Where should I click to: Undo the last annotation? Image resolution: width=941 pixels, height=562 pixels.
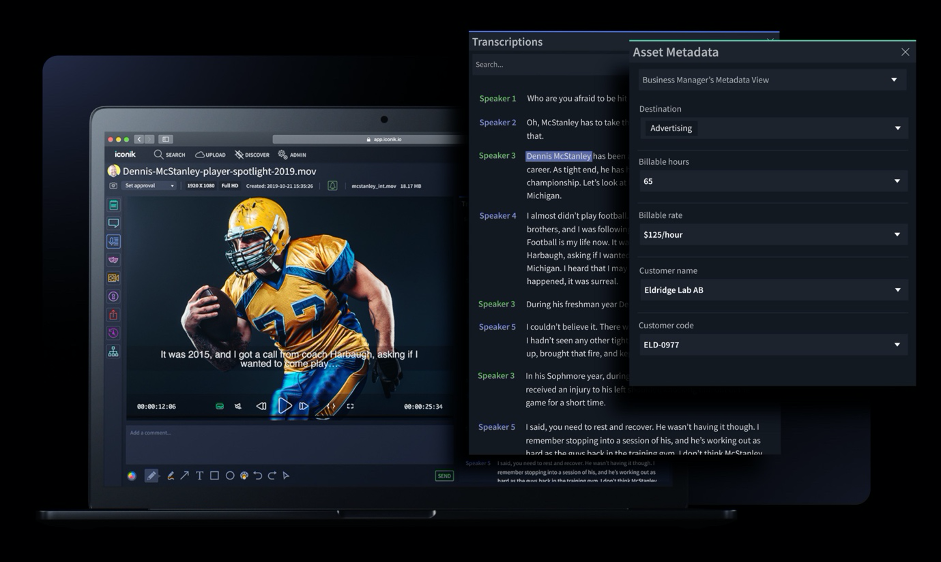coord(258,476)
